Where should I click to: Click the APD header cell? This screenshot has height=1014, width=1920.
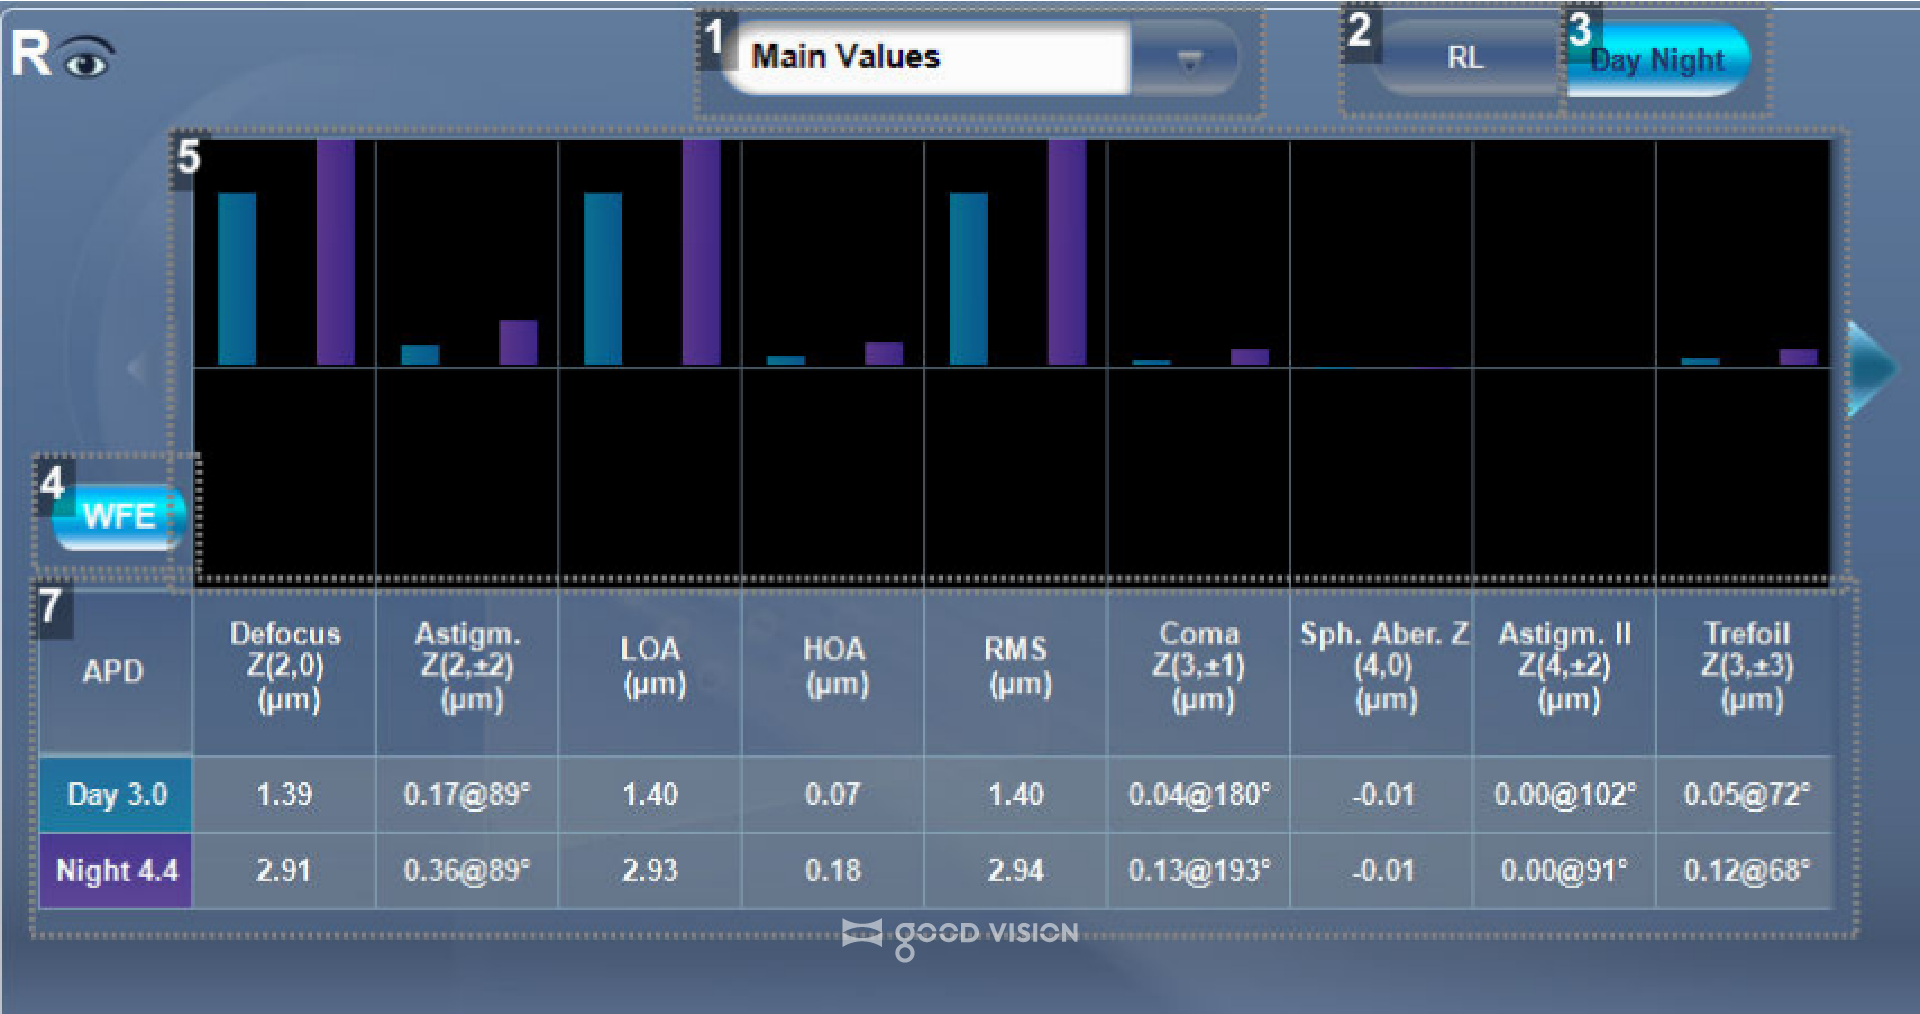[x=114, y=671]
